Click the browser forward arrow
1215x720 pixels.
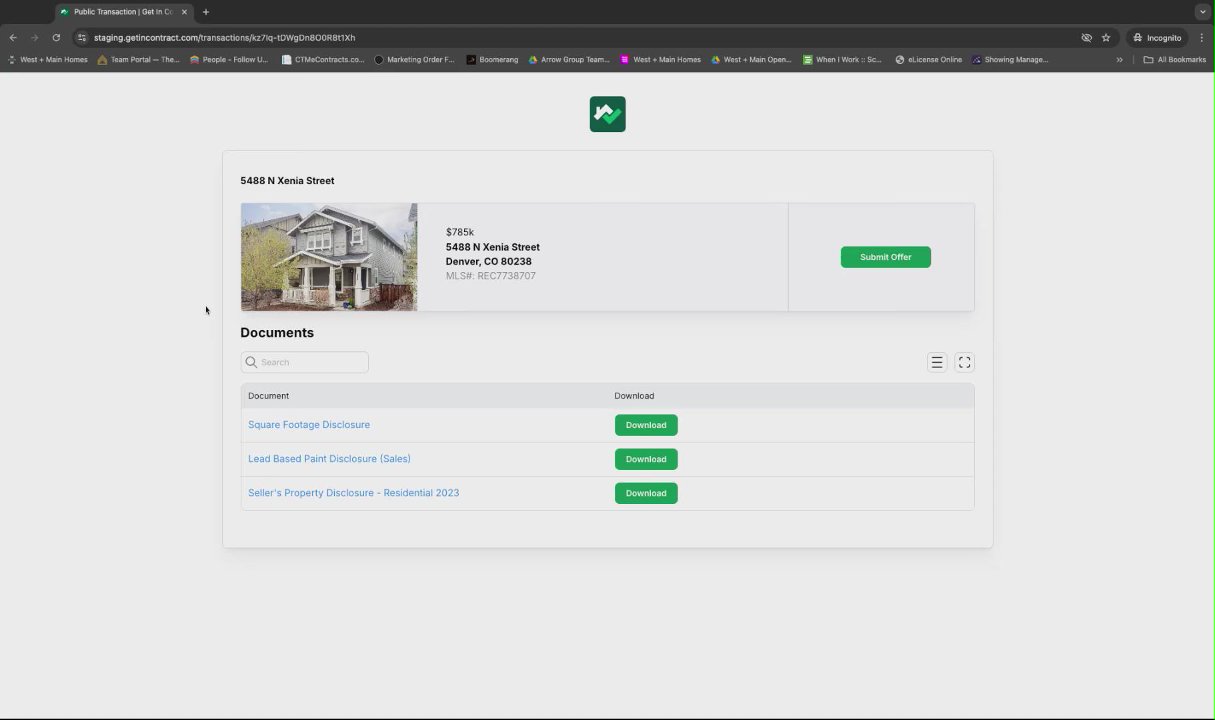click(x=34, y=38)
